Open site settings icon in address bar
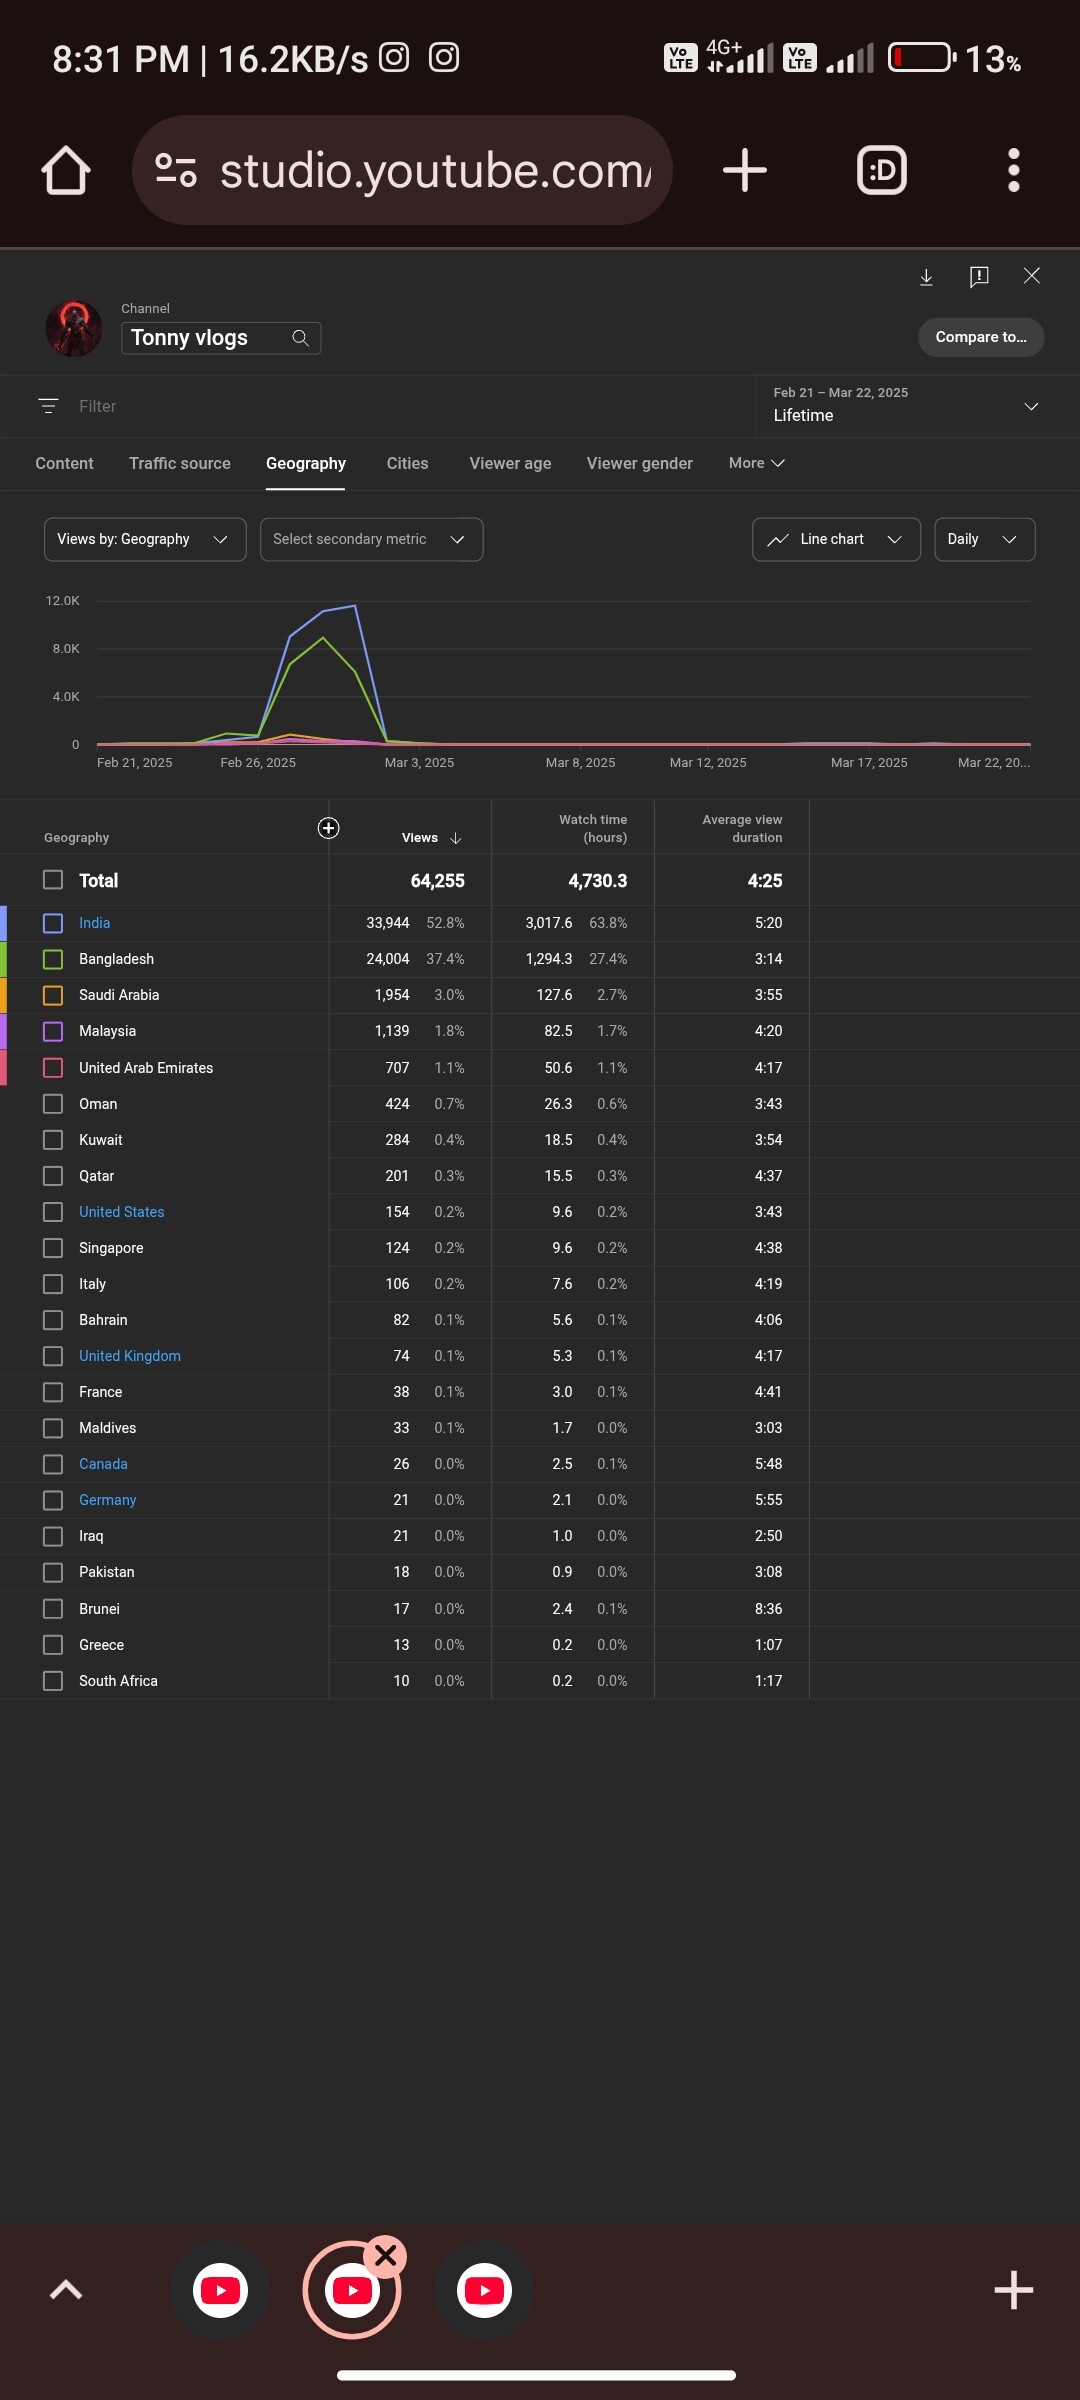This screenshot has width=1080, height=2400. (x=176, y=170)
